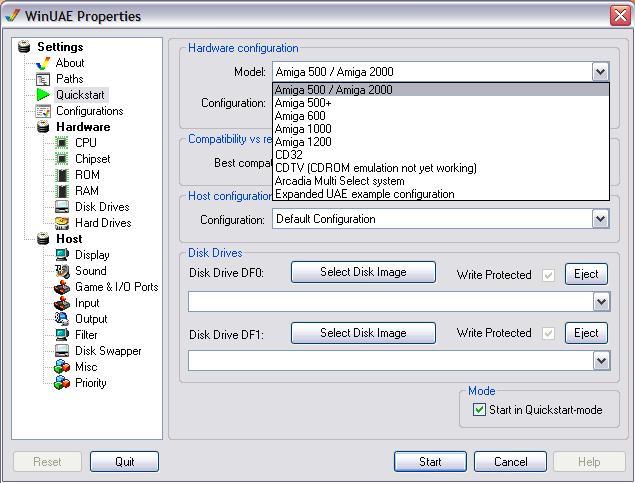Click the Chipset chip icon
Viewport: 635px width, 483px height.
(x=62, y=159)
